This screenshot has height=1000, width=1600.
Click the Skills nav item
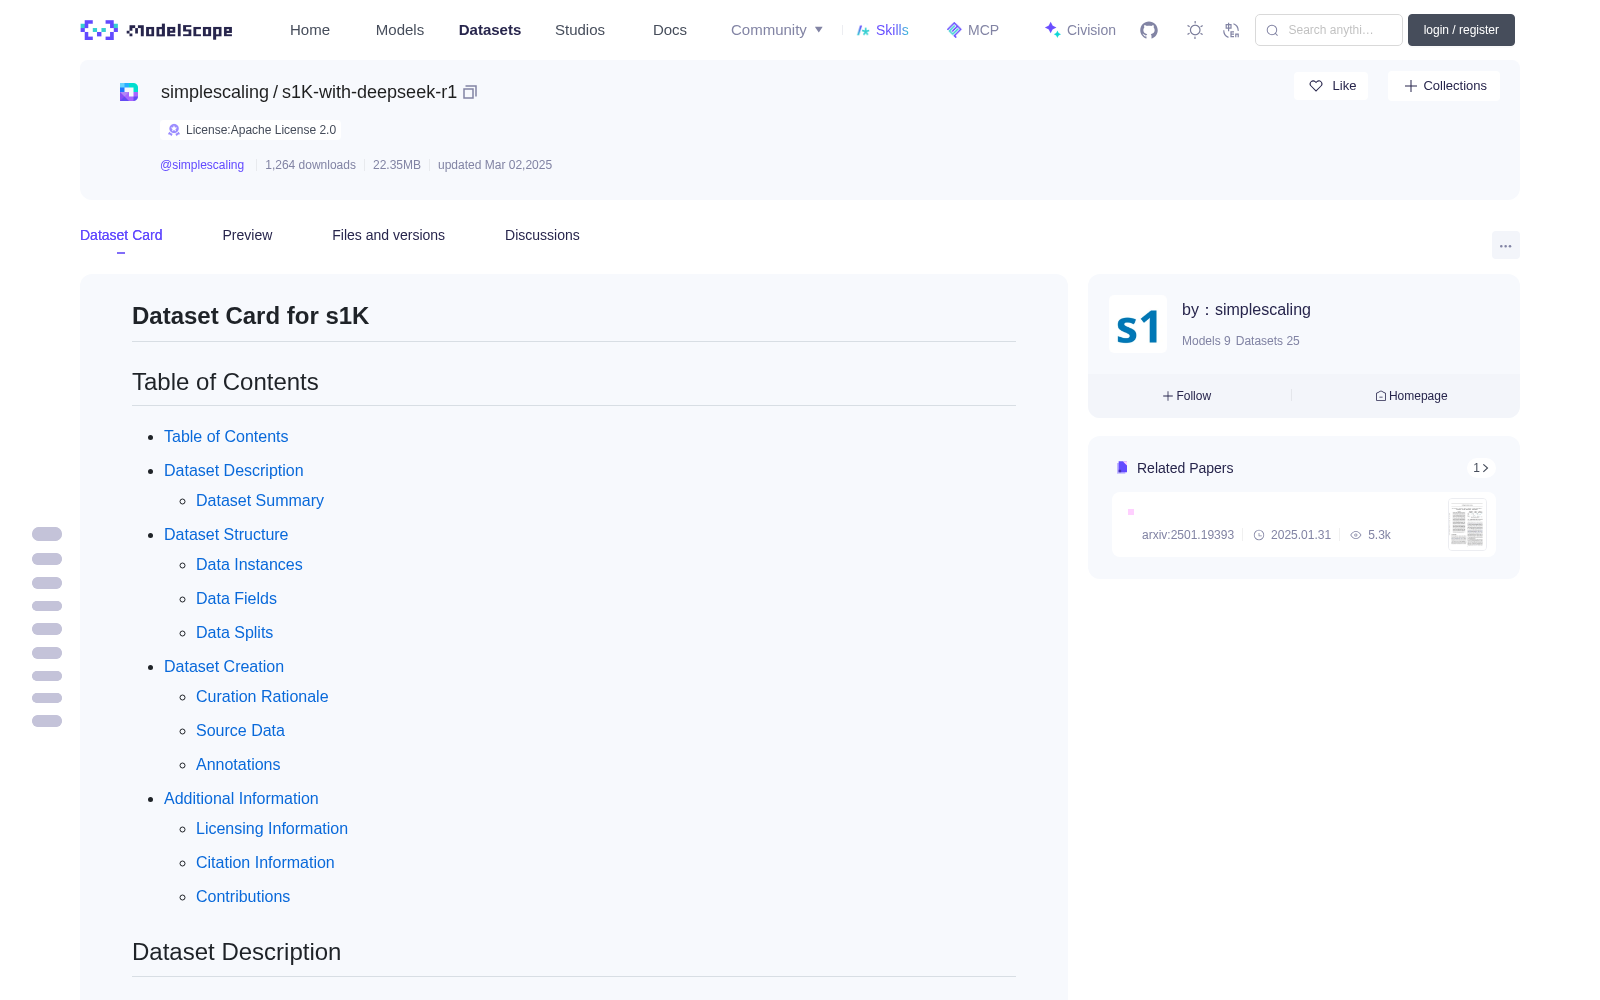pyautogui.click(x=882, y=30)
